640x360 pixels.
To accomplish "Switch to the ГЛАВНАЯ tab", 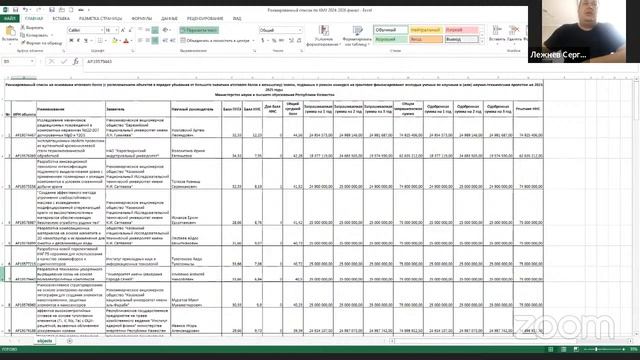I will [x=34, y=18].
